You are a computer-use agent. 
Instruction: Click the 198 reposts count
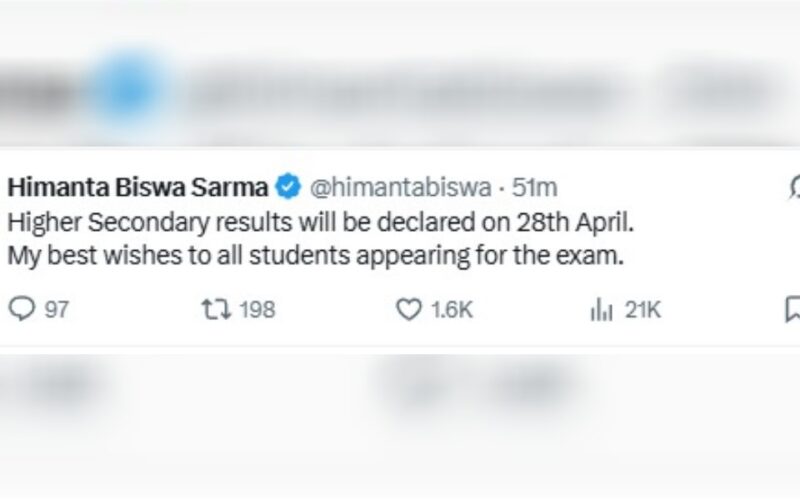coord(258,311)
